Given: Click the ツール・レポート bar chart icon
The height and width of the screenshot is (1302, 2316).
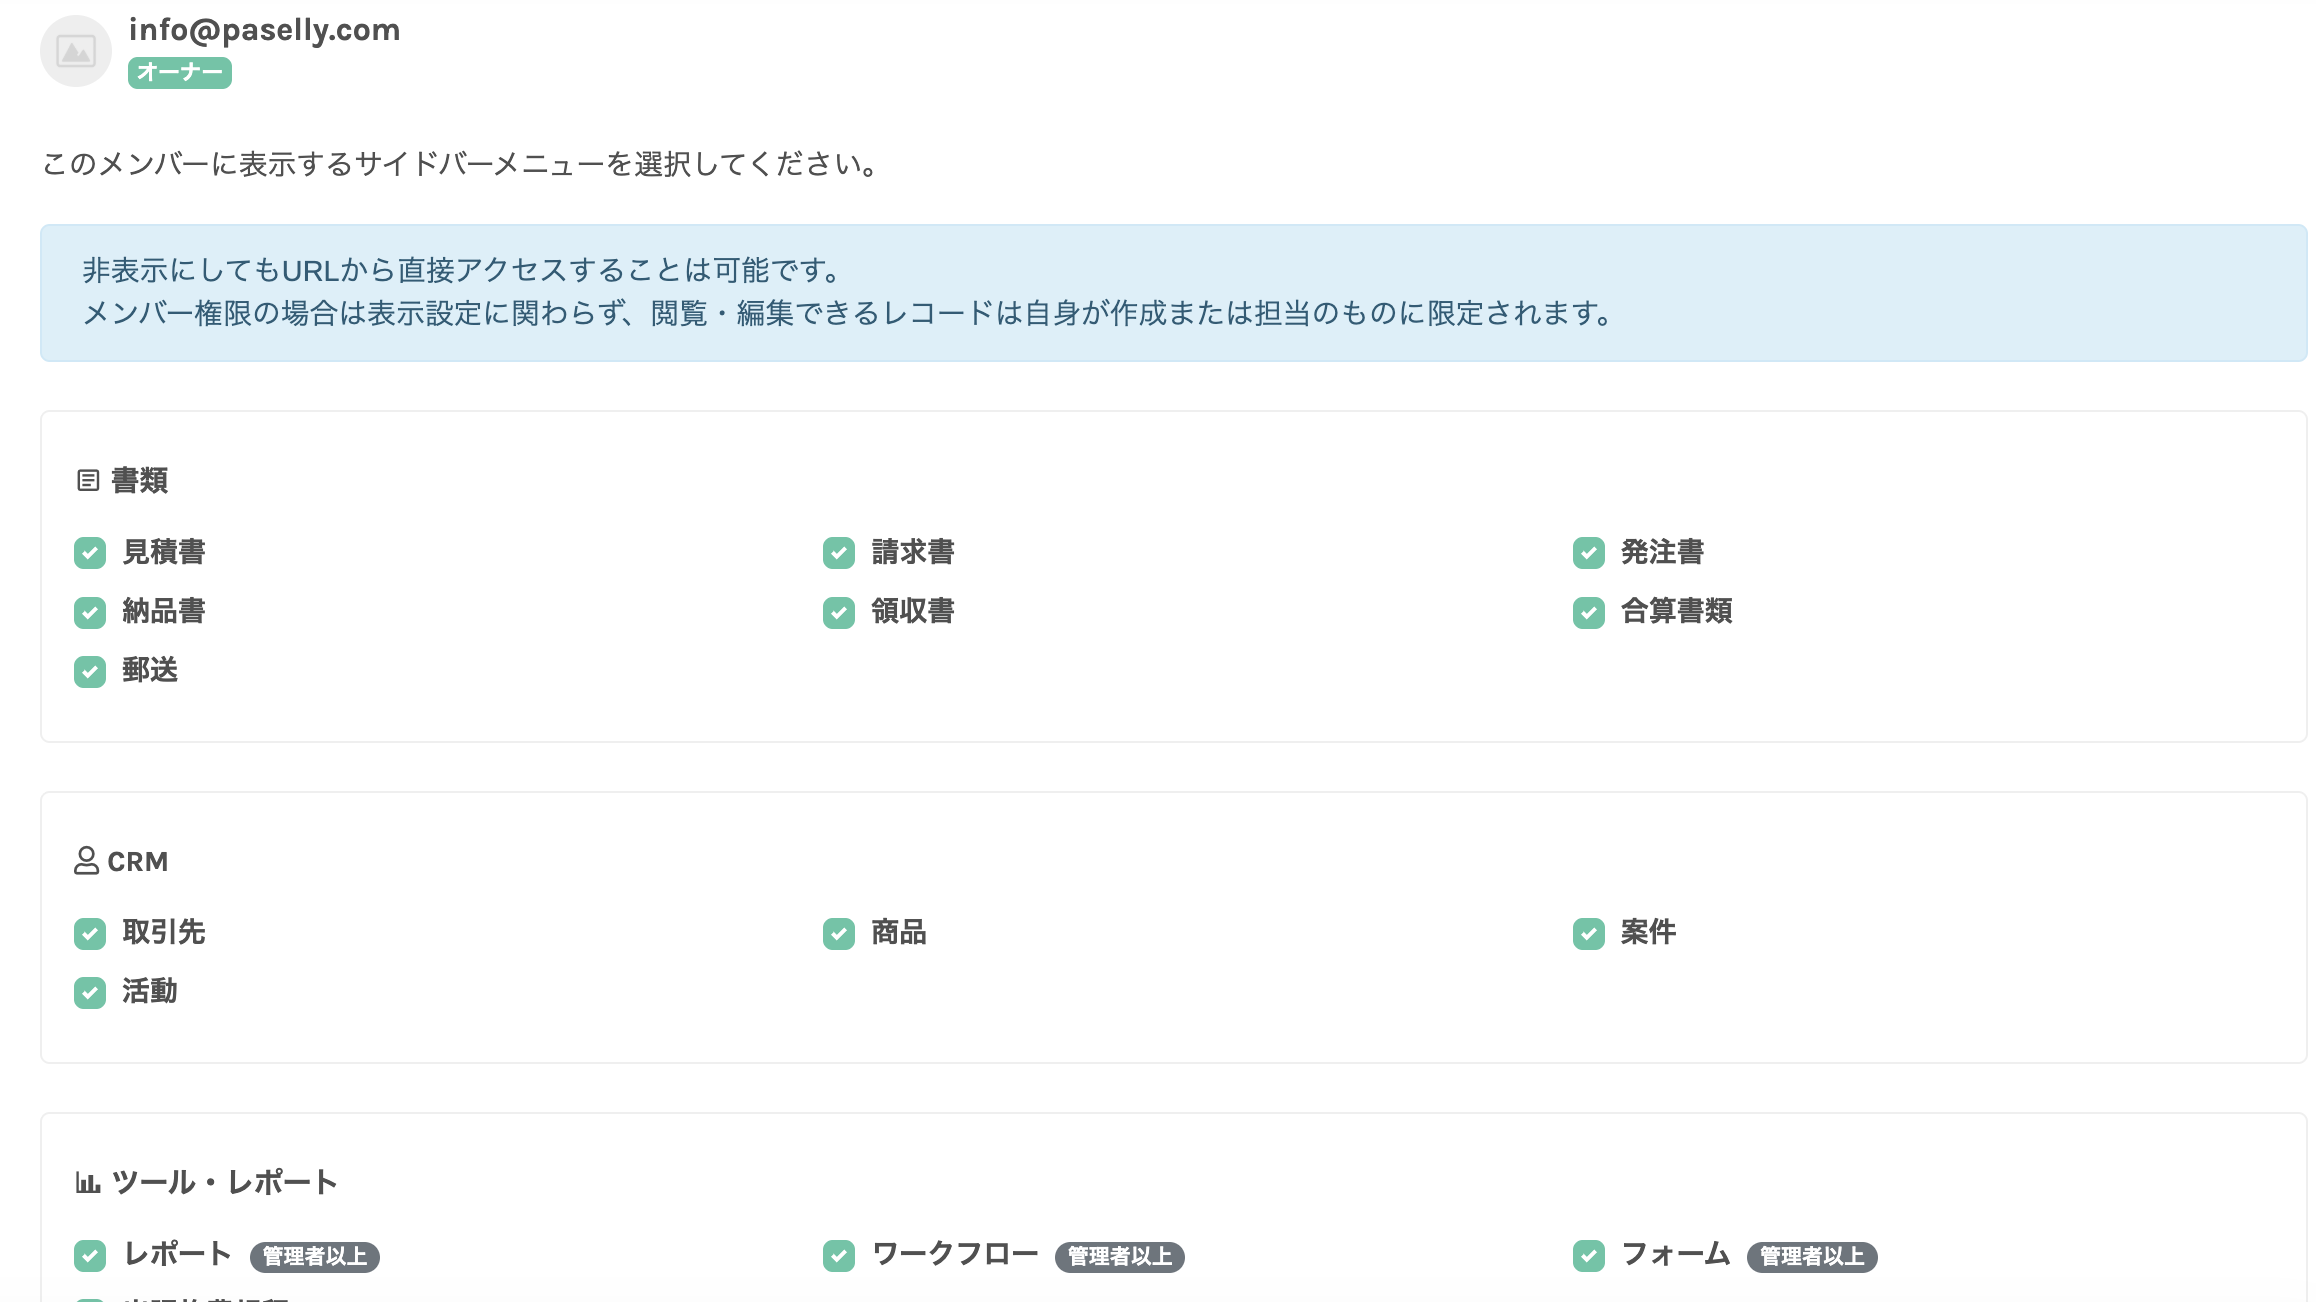Looking at the screenshot, I should 88,1183.
